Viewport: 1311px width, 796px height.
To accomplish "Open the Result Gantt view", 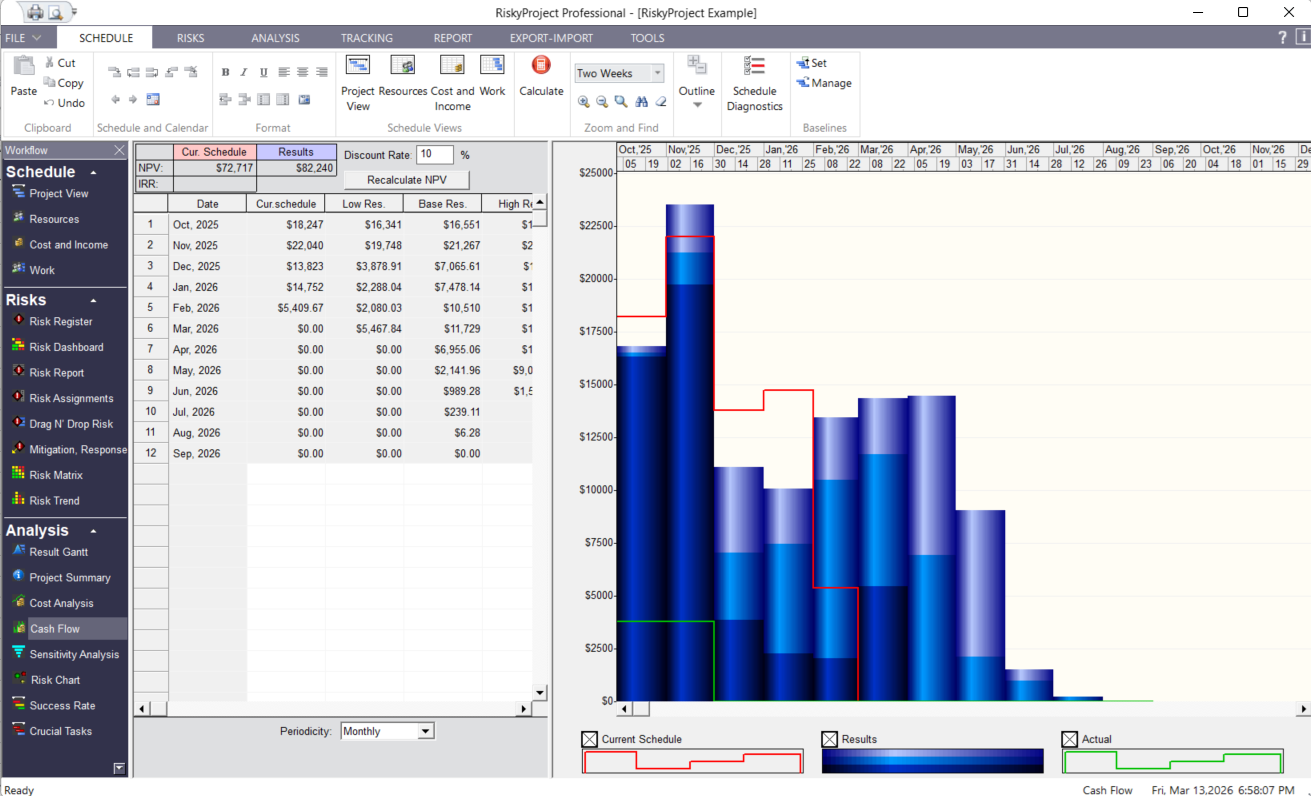I will click(60, 551).
